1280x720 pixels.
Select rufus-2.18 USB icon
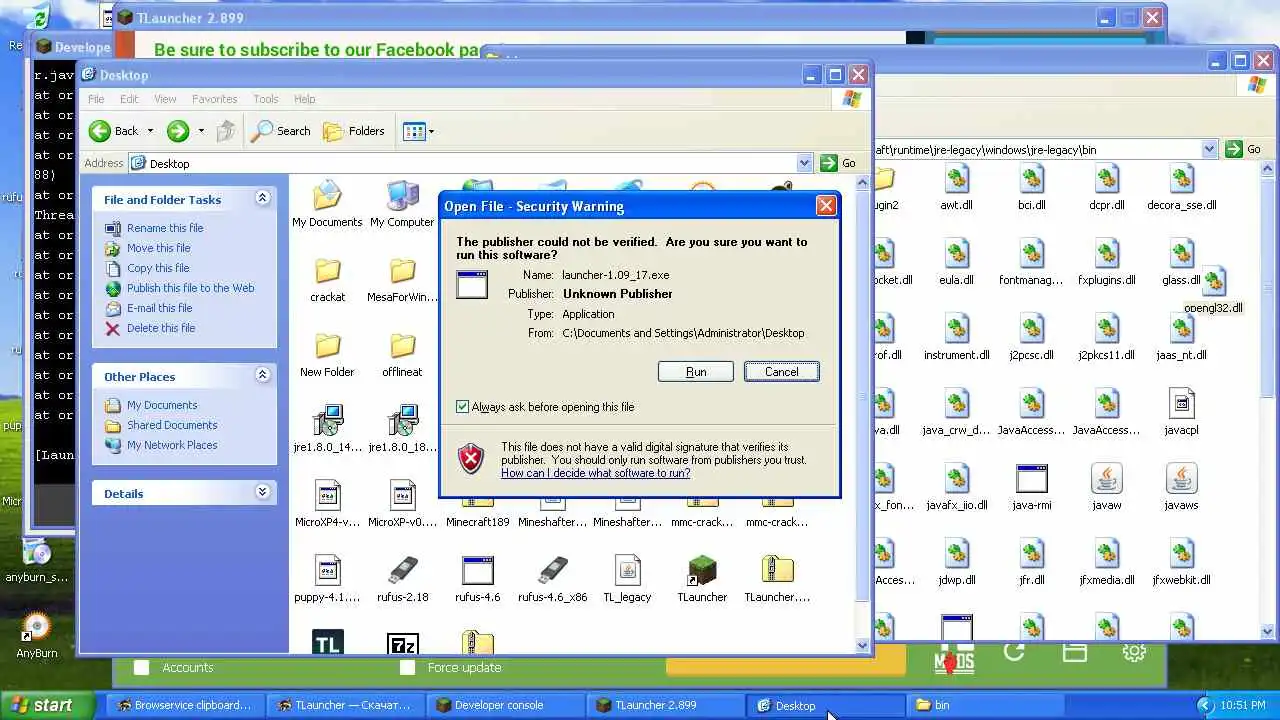[x=402, y=571]
